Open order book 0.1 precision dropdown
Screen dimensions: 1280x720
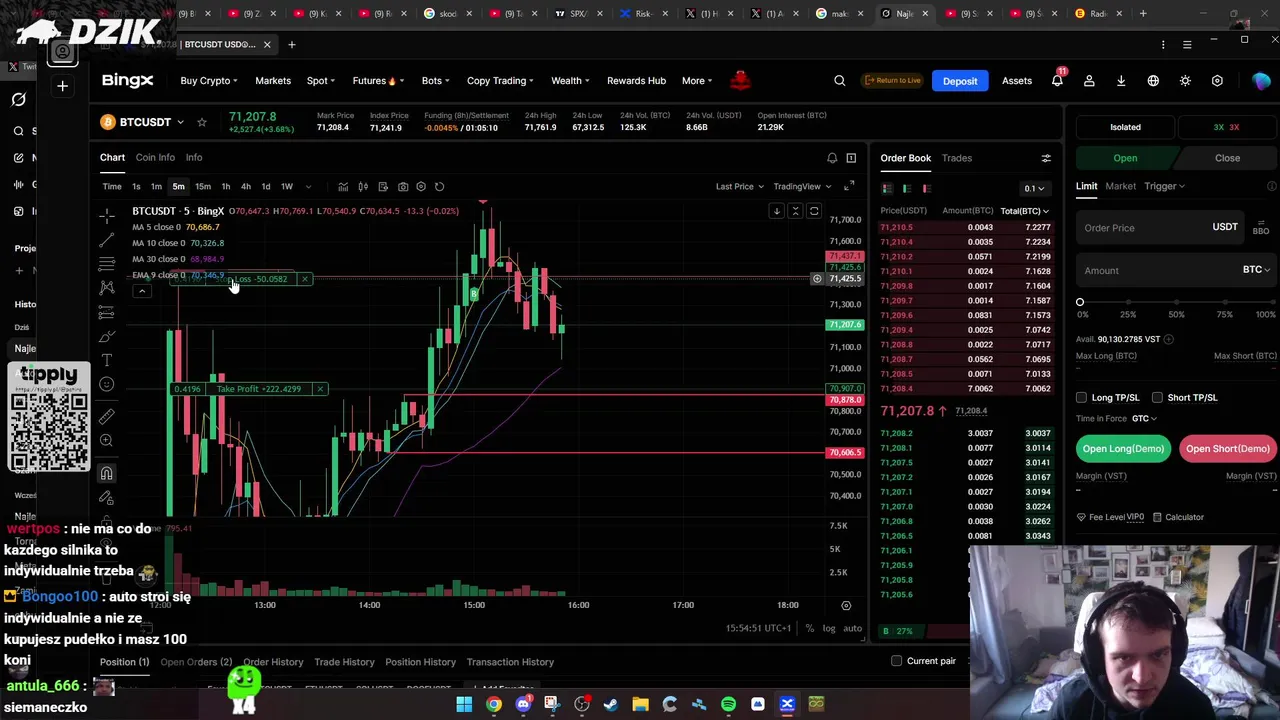pos(1034,188)
